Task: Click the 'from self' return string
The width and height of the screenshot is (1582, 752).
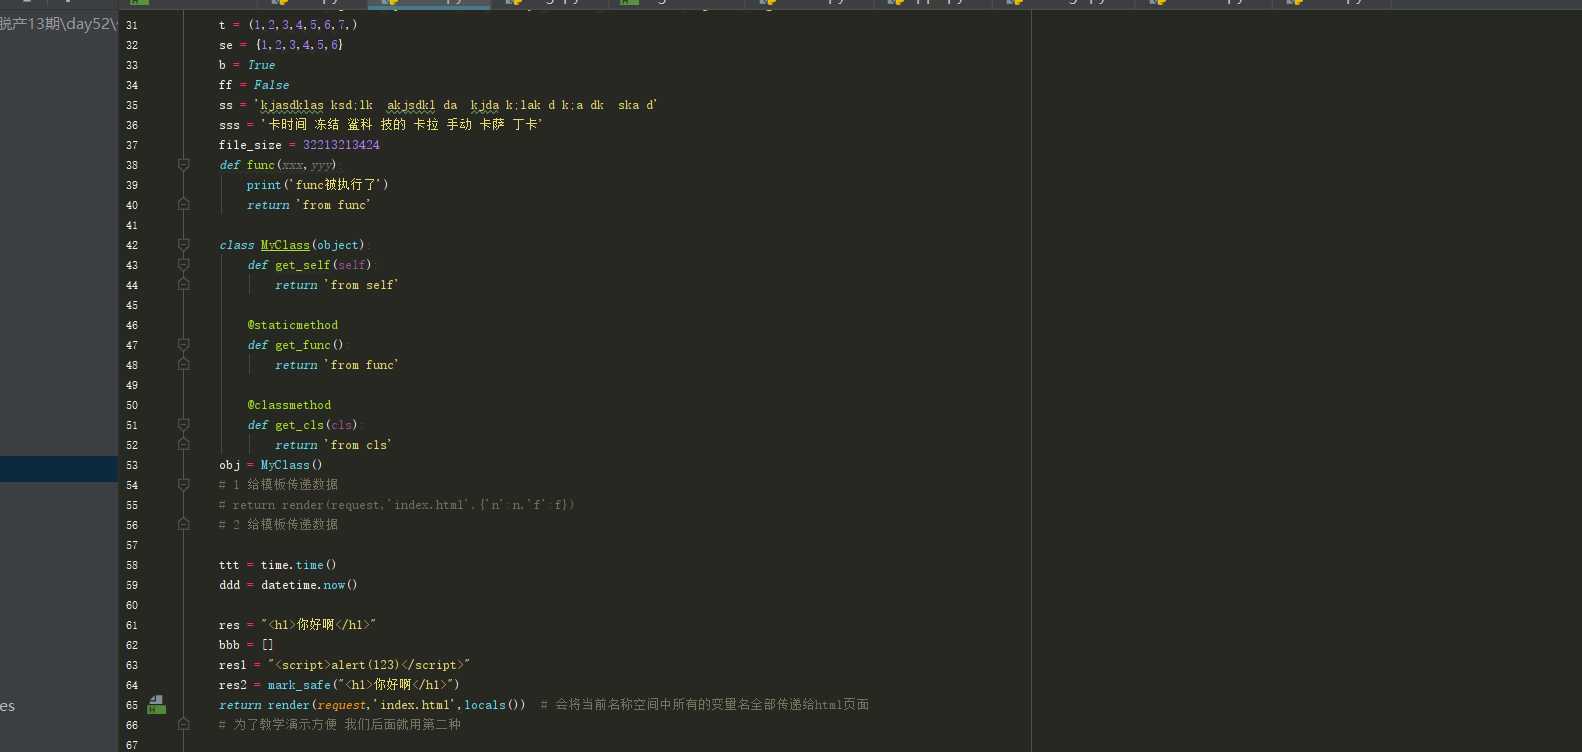Action: click(361, 285)
